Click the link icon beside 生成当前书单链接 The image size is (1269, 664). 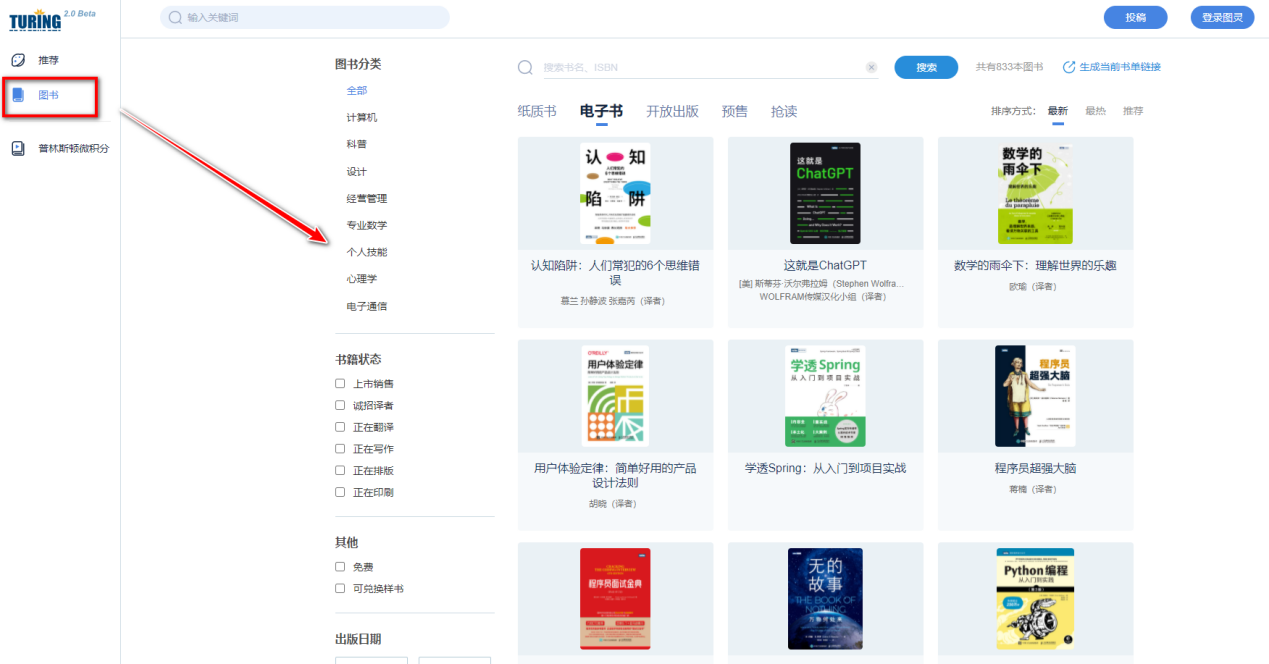click(1068, 67)
